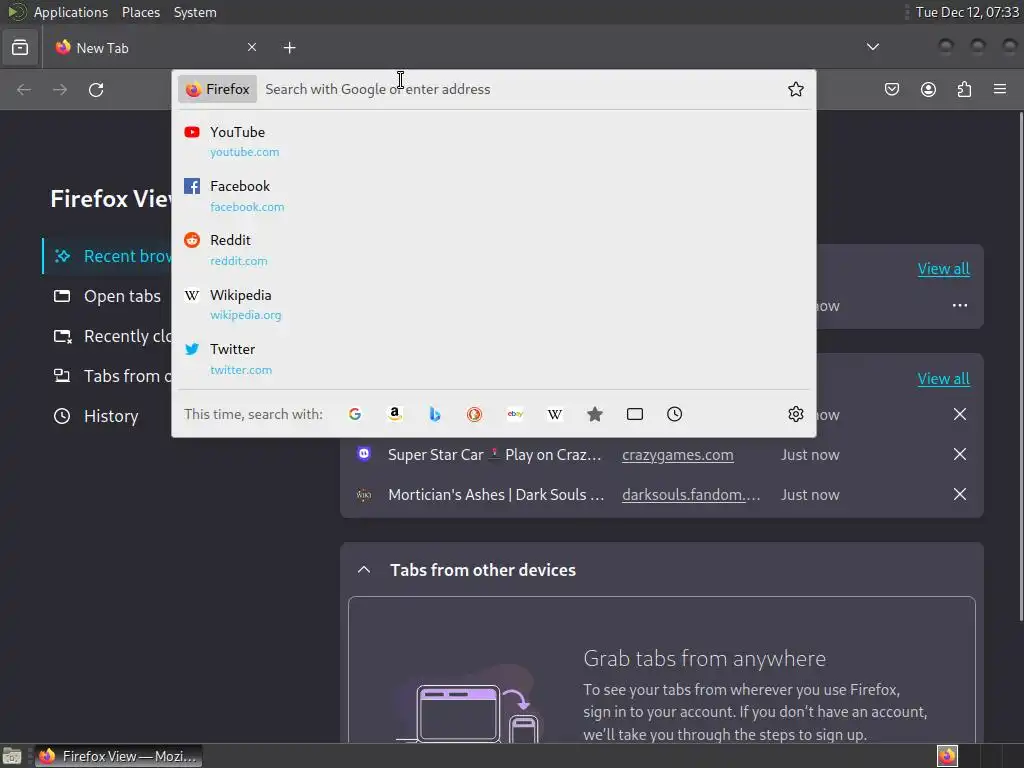This screenshot has height=768, width=1024.
Task: Click the Firefox workspace icon in bottom panel
Action: (x=947, y=756)
